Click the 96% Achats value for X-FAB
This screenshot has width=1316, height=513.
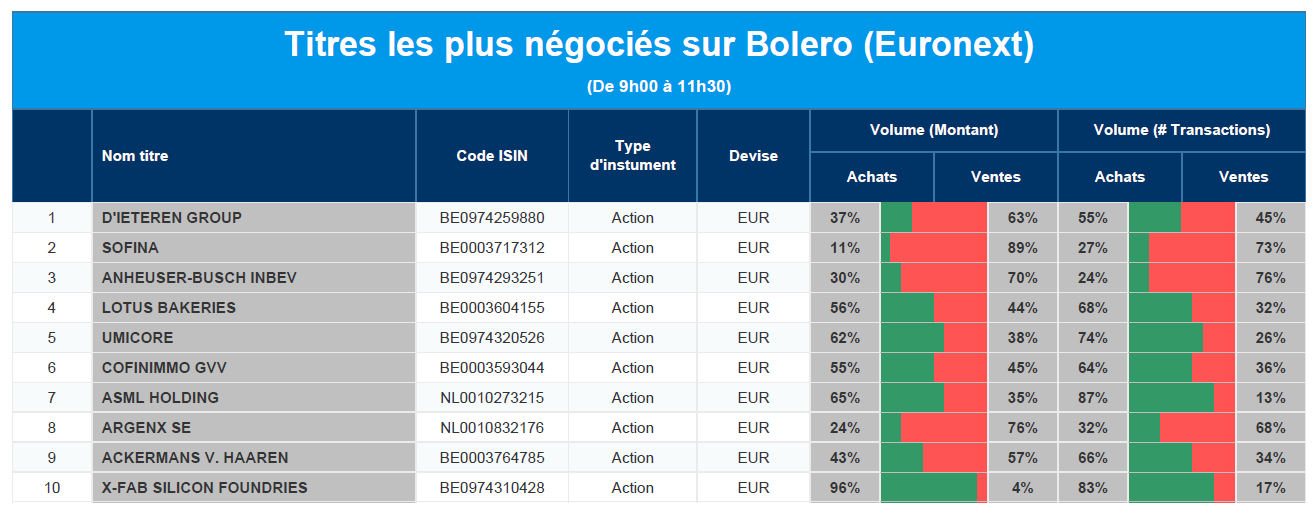point(845,488)
